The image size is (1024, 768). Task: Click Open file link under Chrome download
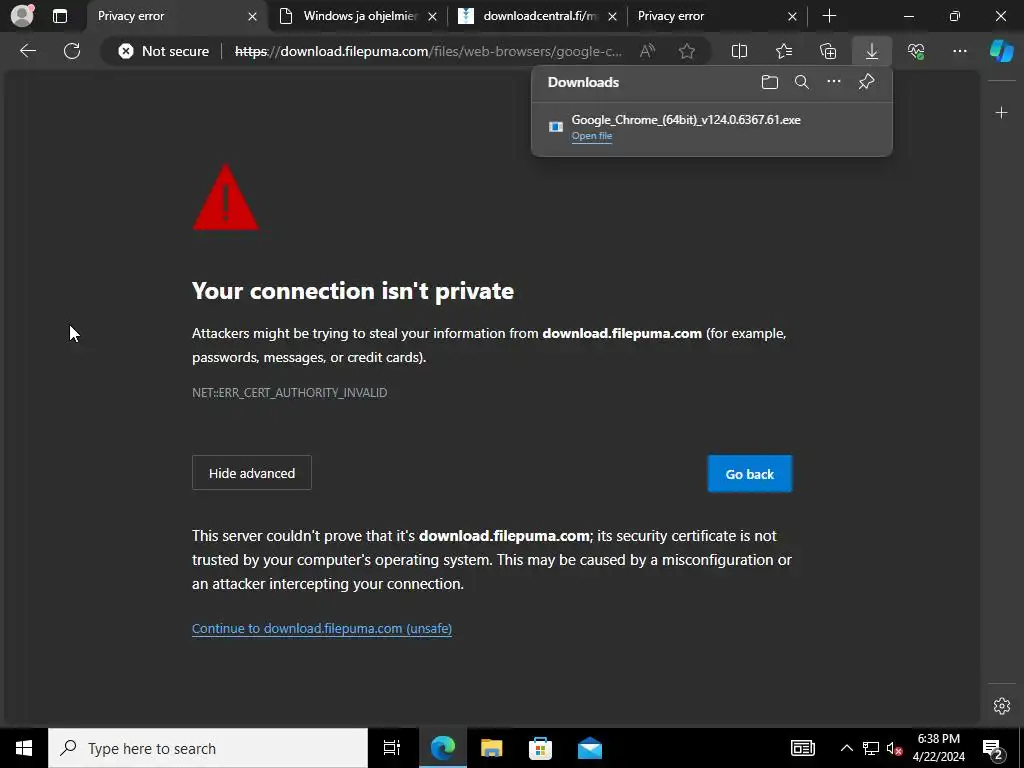[x=592, y=136]
